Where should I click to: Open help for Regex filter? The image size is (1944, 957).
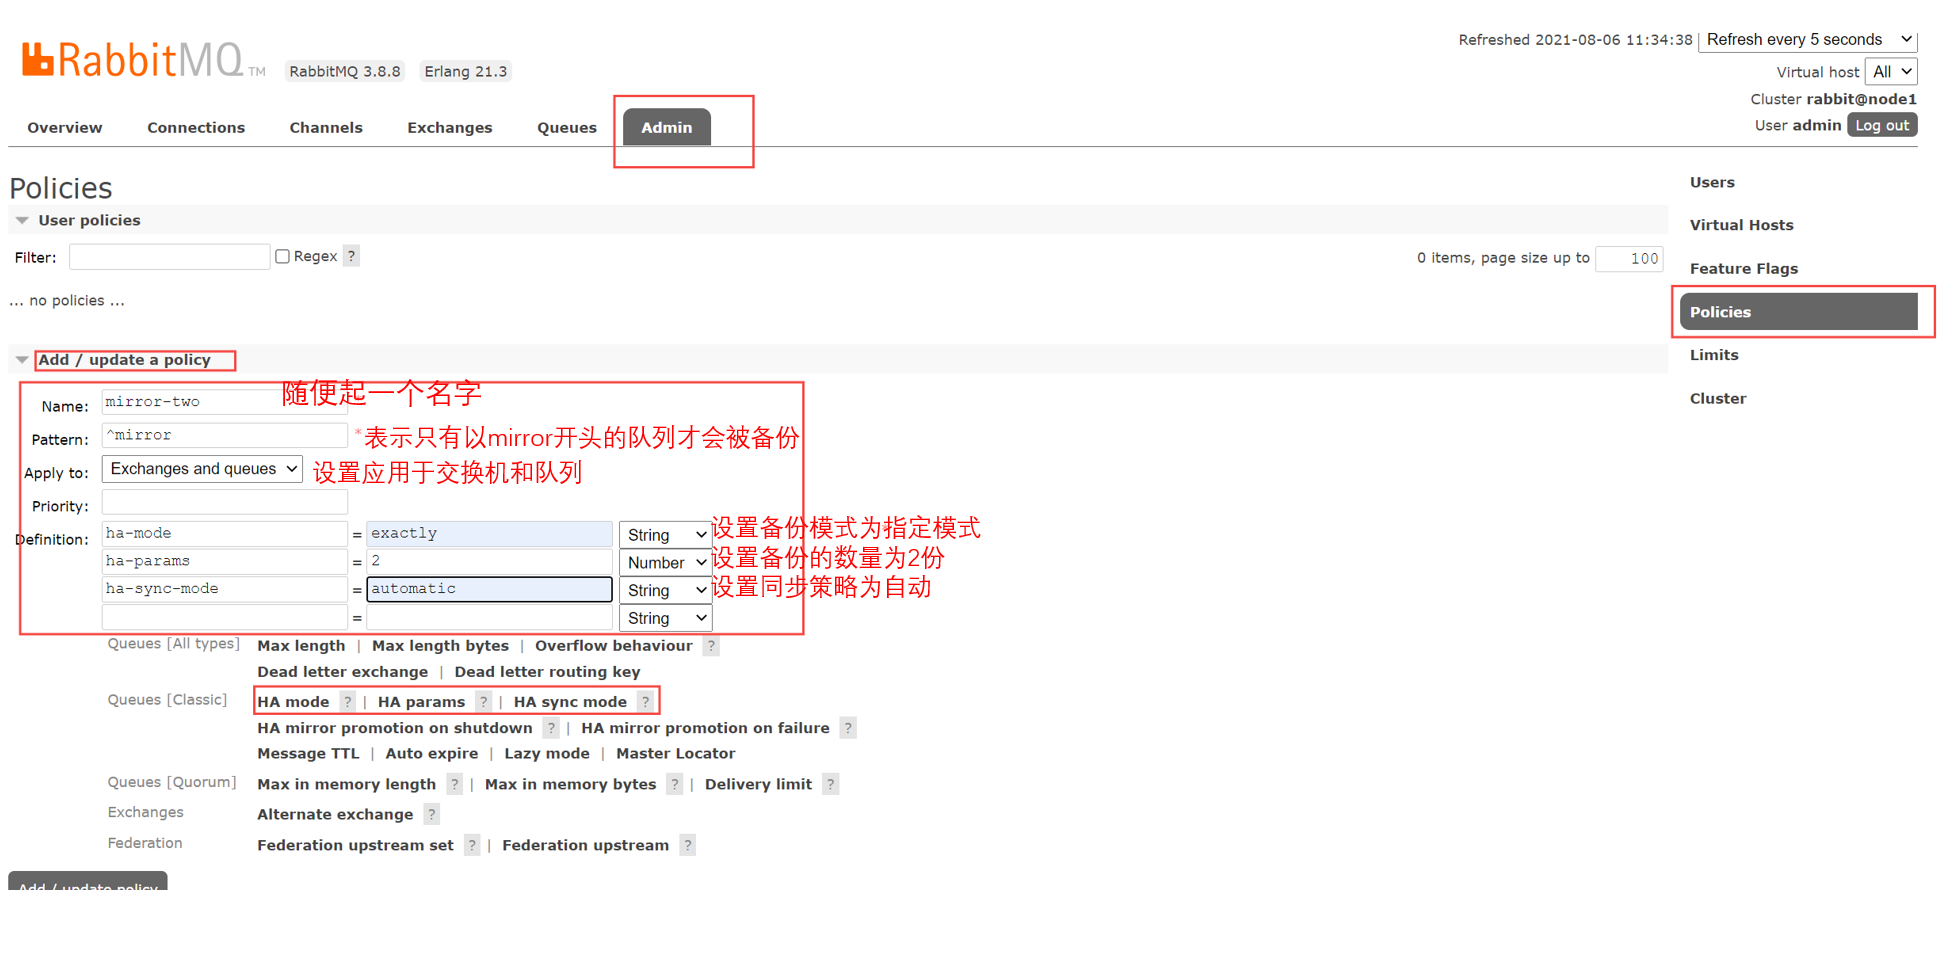click(x=351, y=256)
